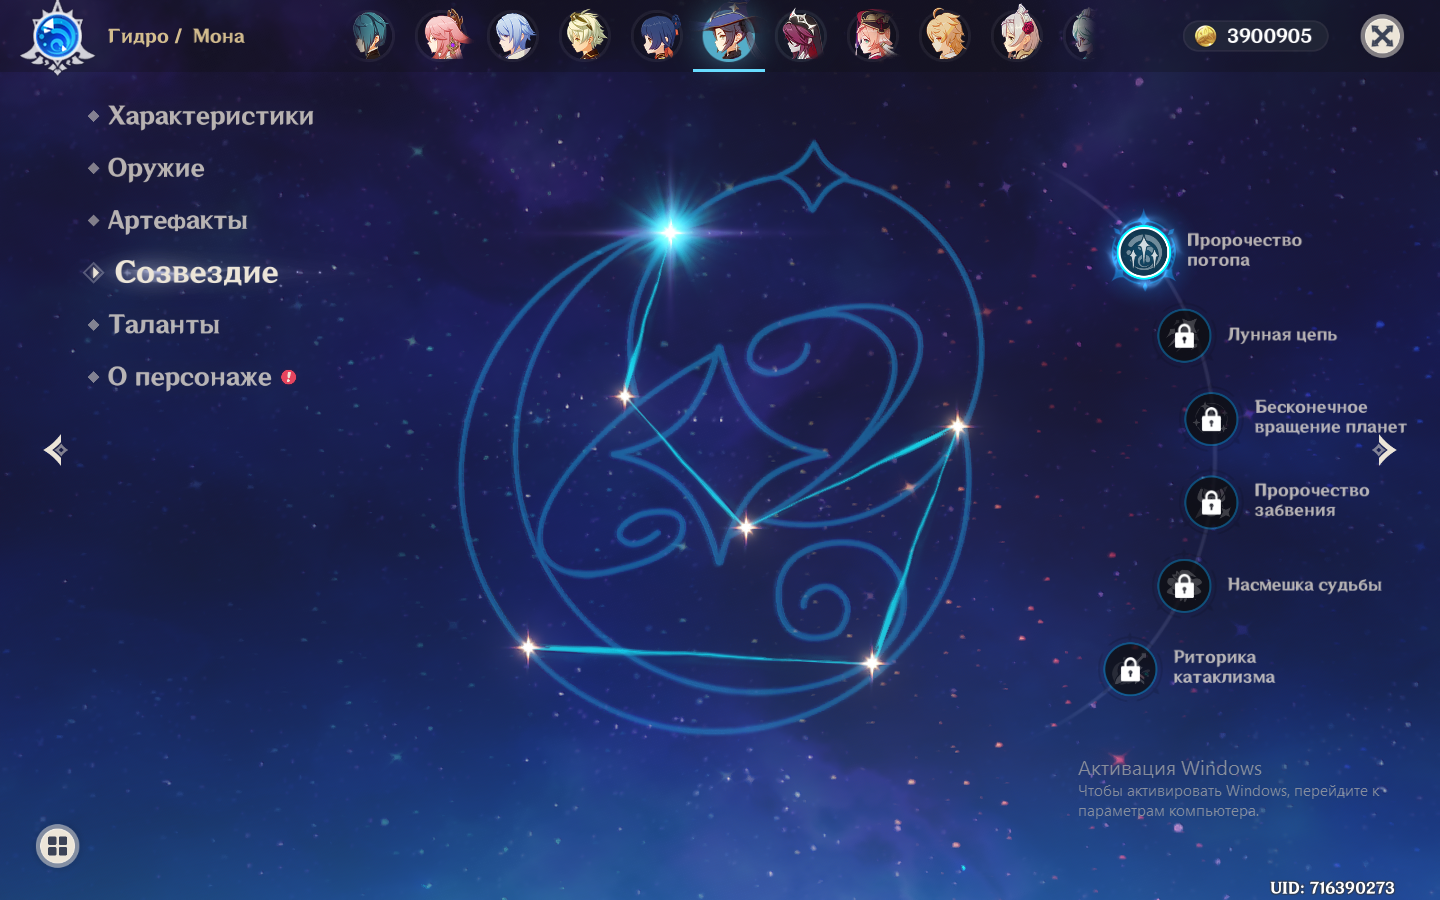1440x900 pixels.
Task: Select the locked Насмешка судьбы icon
Action: pyautogui.click(x=1184, y=585)
